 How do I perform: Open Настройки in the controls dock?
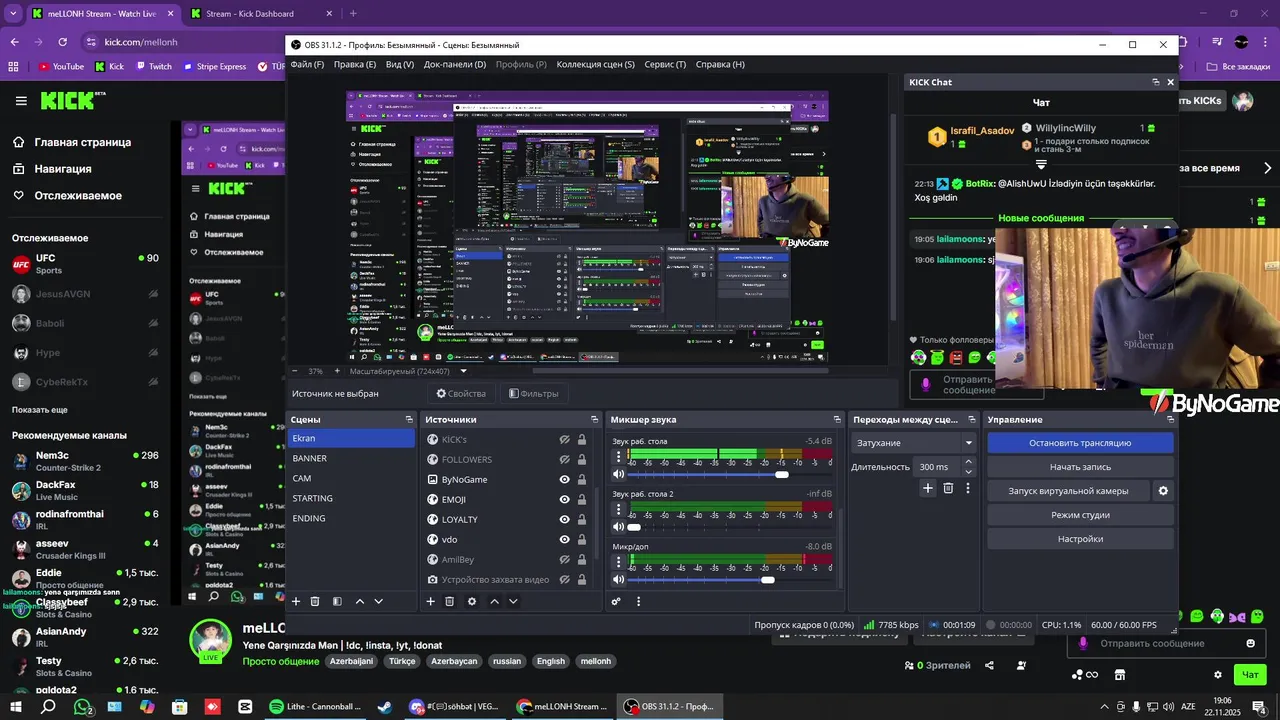[x=1080, y=539]
